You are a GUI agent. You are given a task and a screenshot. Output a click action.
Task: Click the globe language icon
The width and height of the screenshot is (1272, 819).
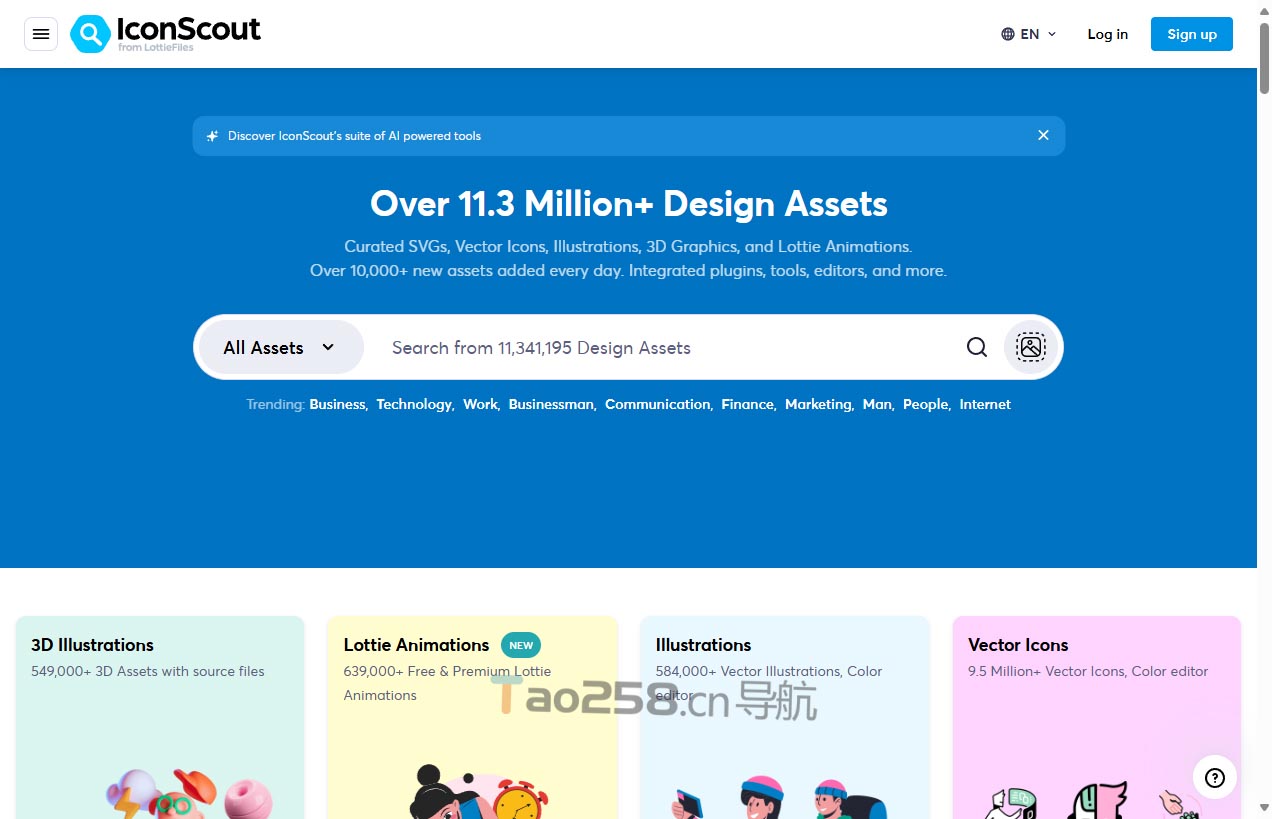click(x=1008, y=34)
